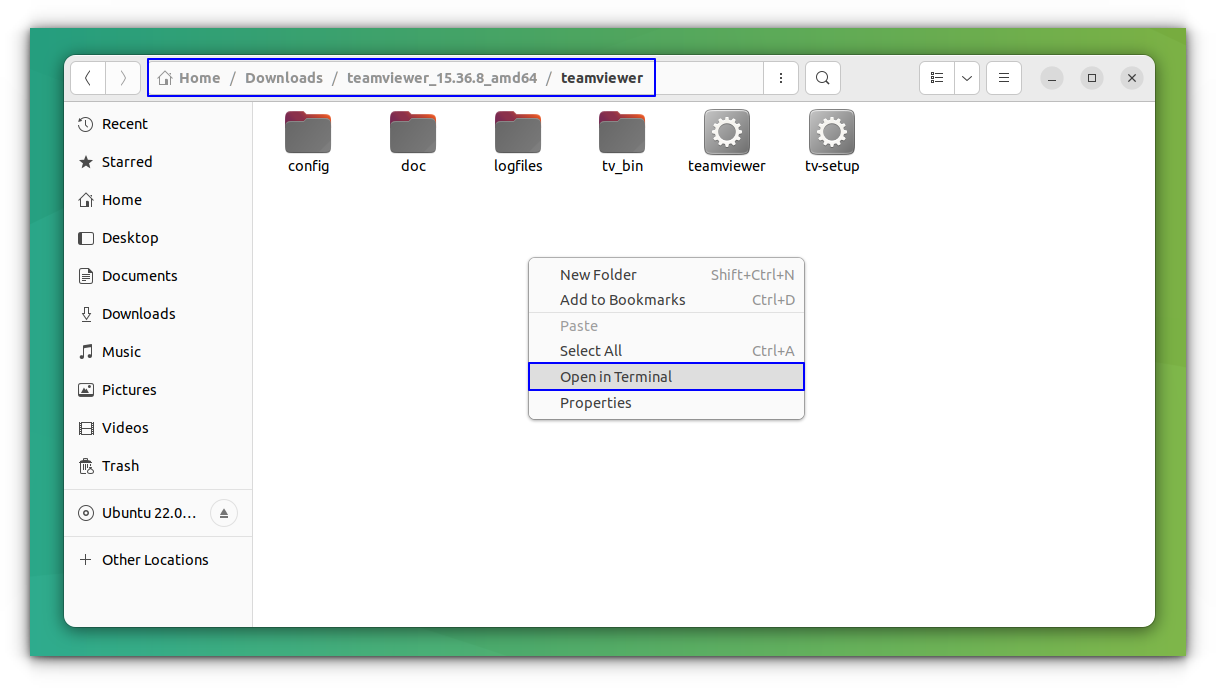Select the teamviewer executable file icon
The image size is (1216, 688).
[727, 133]
